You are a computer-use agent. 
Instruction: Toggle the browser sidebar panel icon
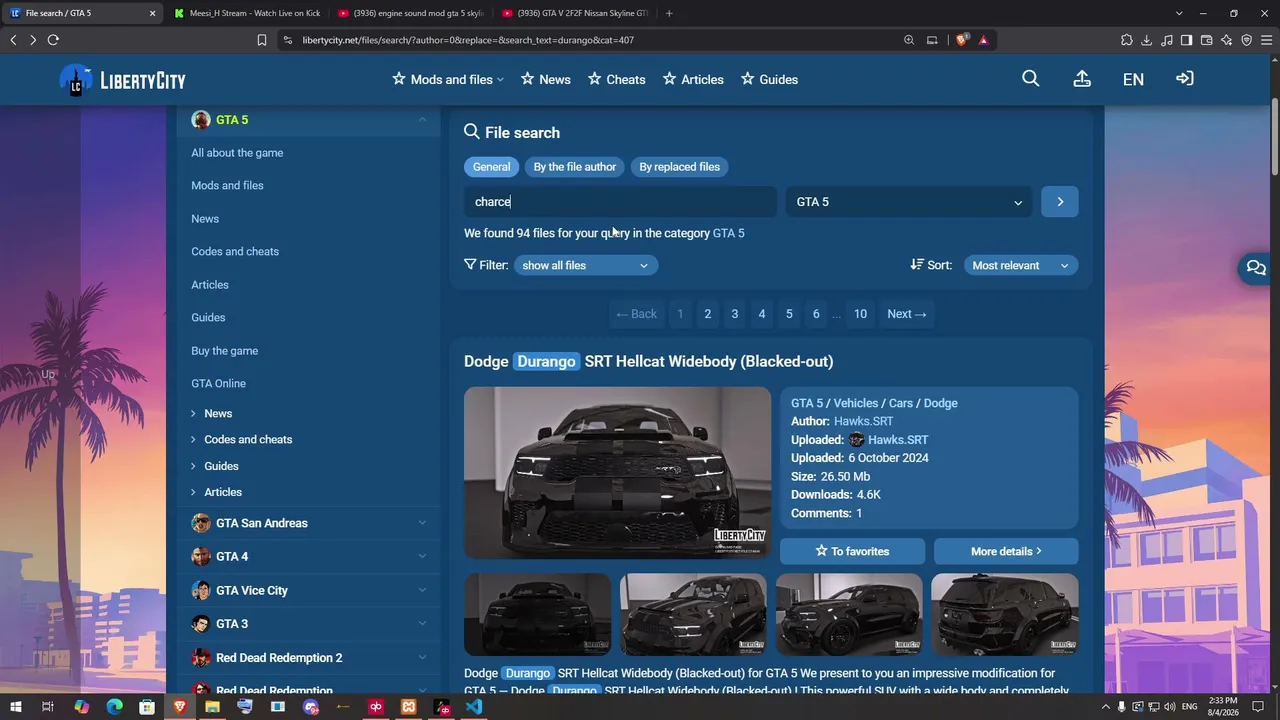(1186, 40)
